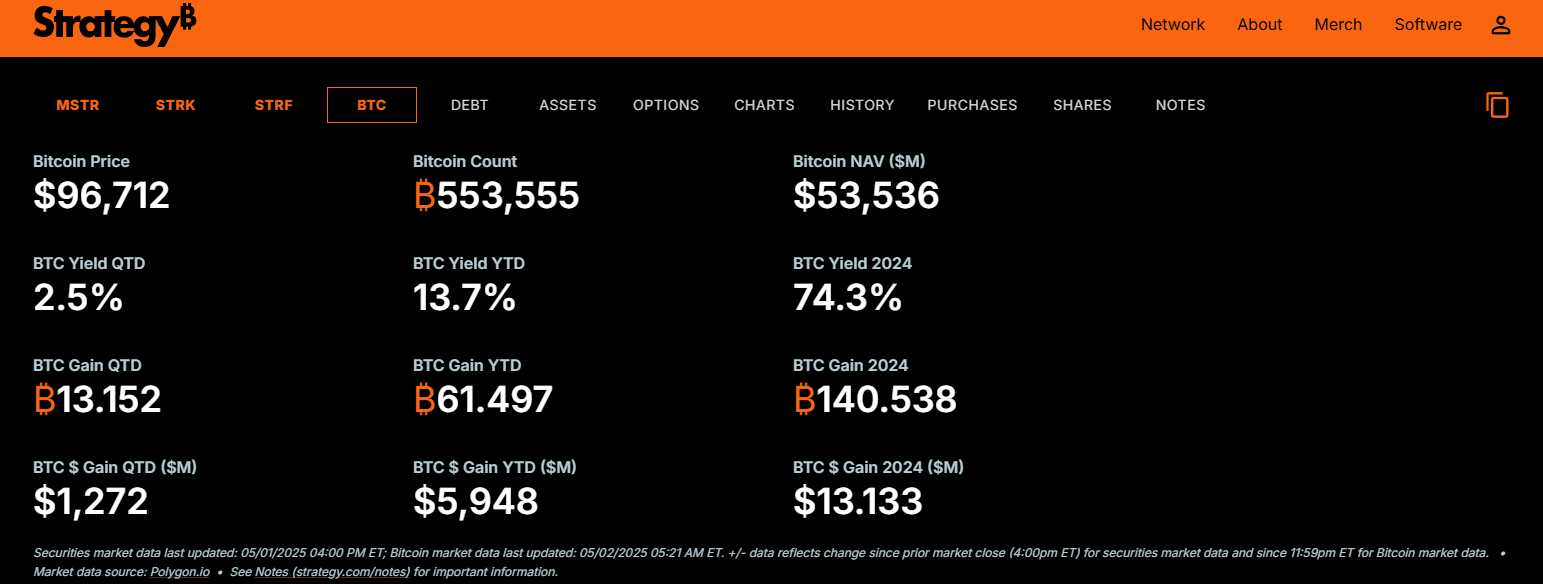Open the STRK tab
Screen dimensions: 1543x584
click(175, 104)
